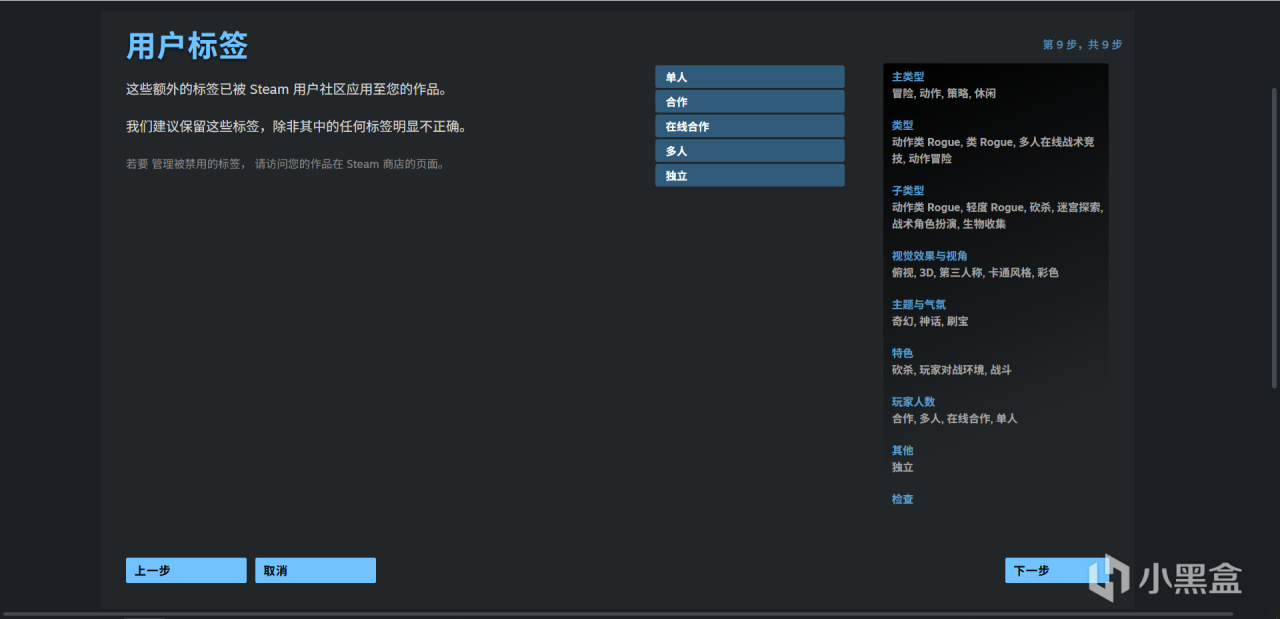Click the 奇幻, 神话, 刷宝 tag list
The image size is (1280, 619).
click(930, 321)
